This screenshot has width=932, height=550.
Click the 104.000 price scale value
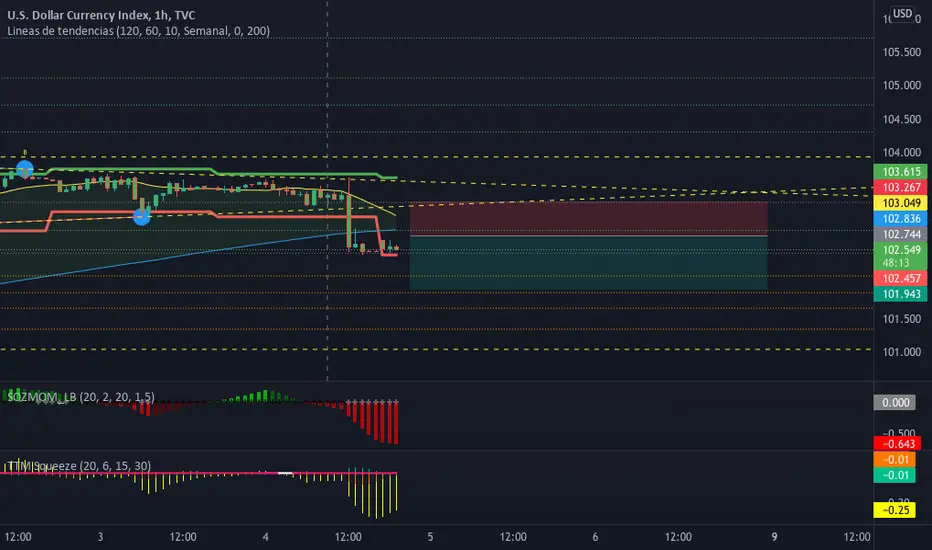click(x=902, y=153)
